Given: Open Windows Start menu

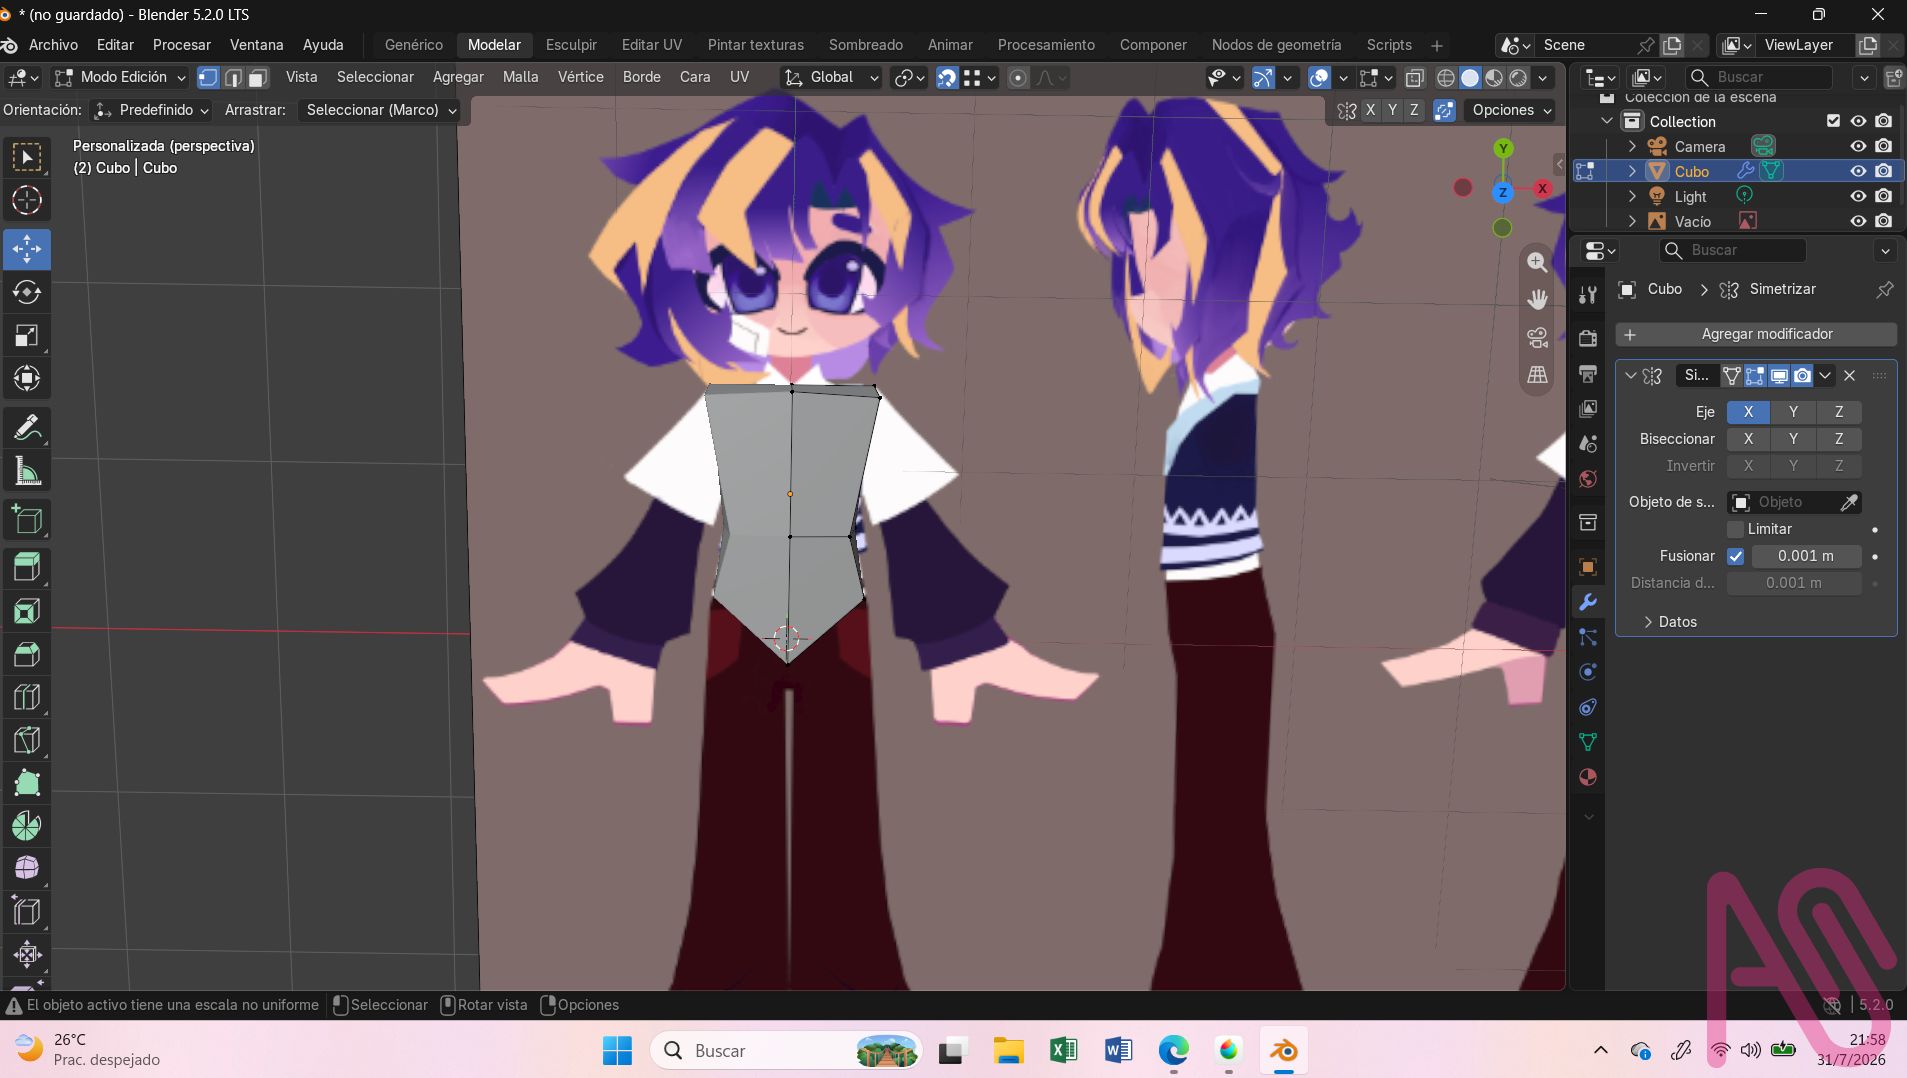Looking at the screenshot, I should coord(617,1051).
